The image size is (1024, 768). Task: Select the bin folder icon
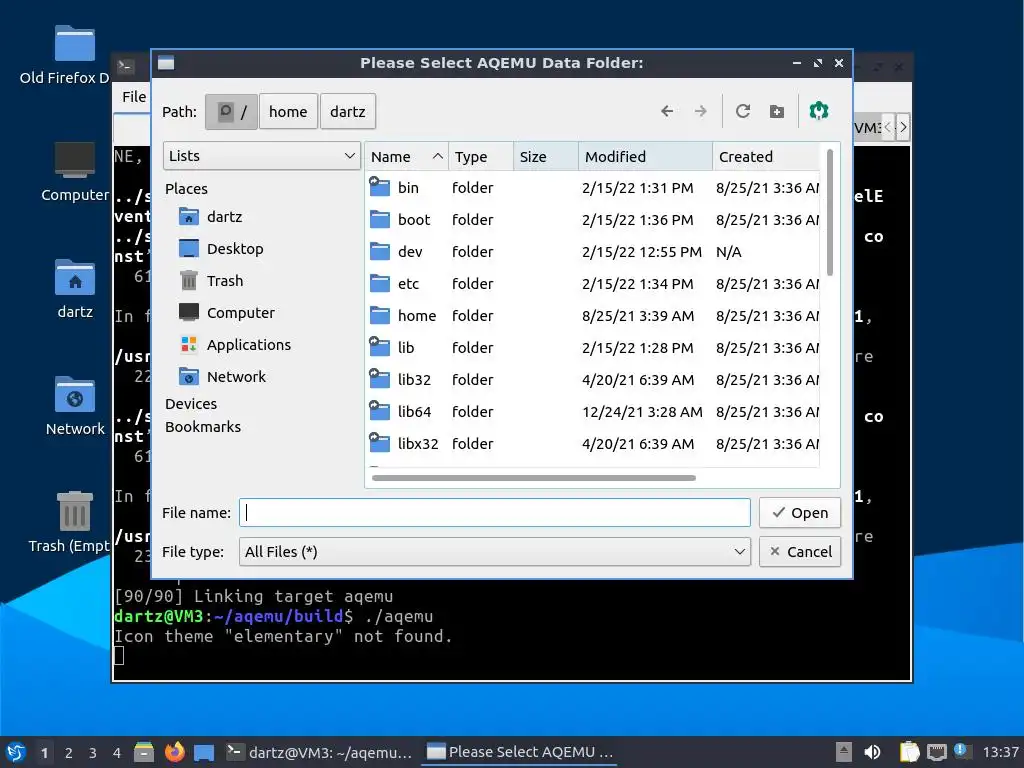(x=379, y=187)
